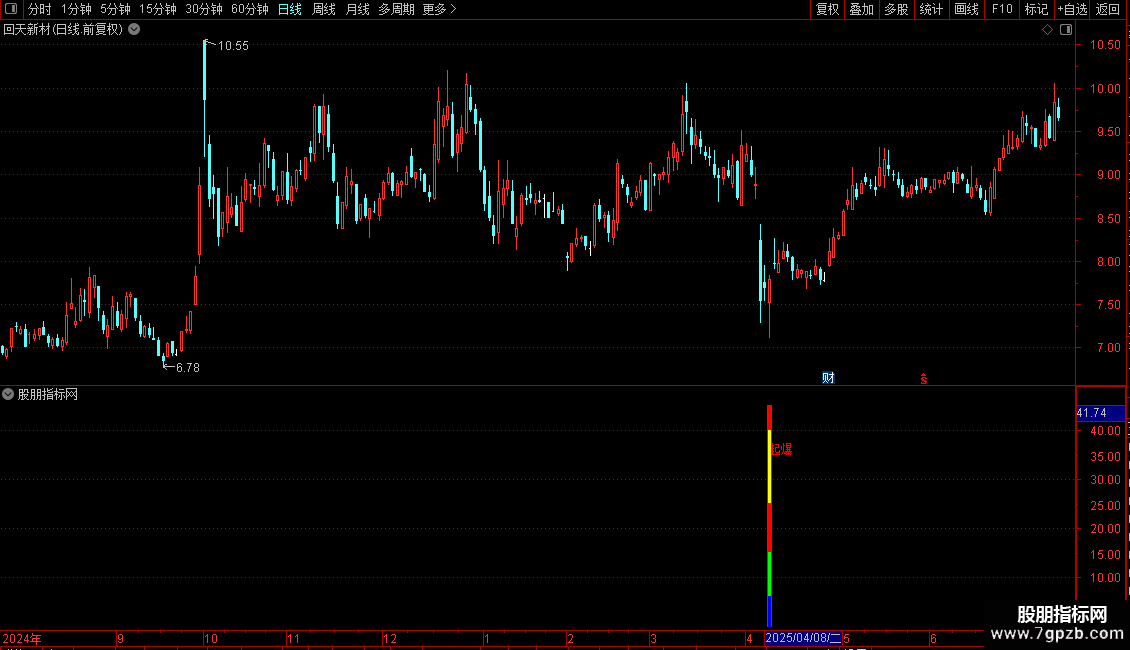Toggle the right info panel icon
Screen dimensions: 1130x650
coord(1066,30)
